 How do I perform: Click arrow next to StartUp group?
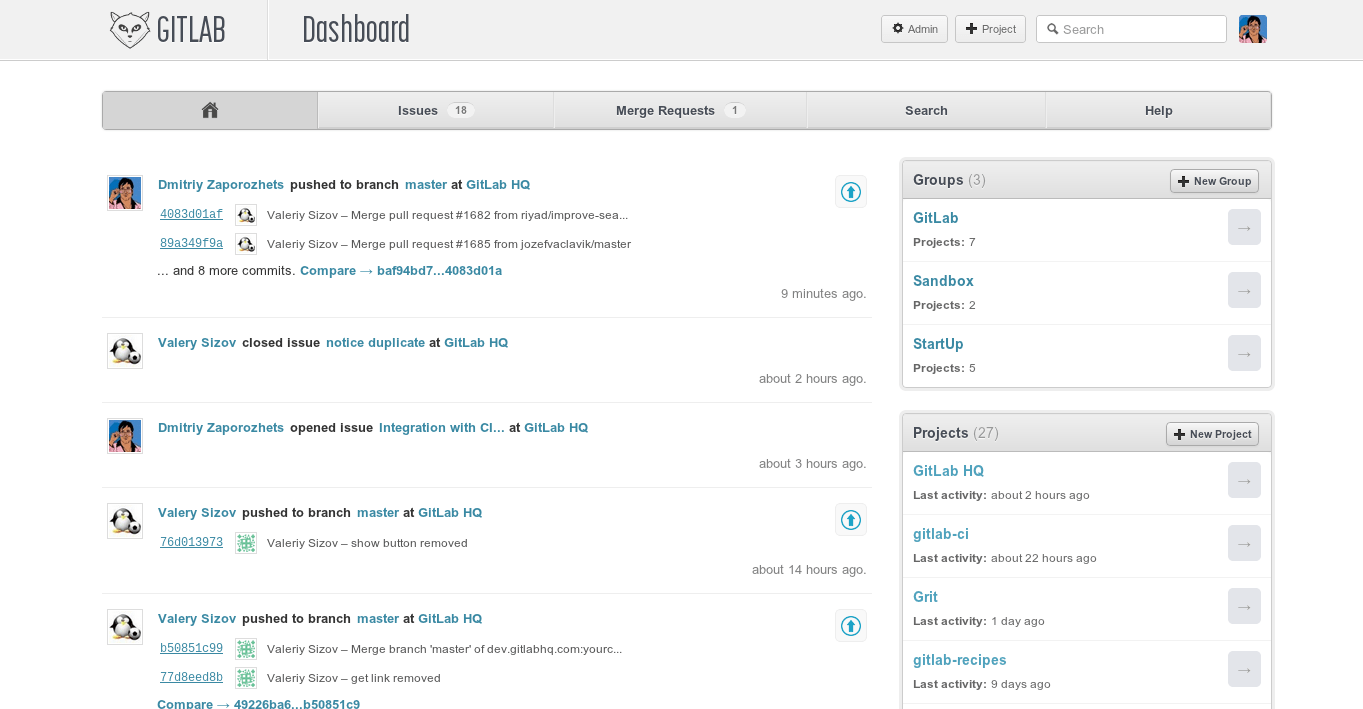[x=1244, y=353]
